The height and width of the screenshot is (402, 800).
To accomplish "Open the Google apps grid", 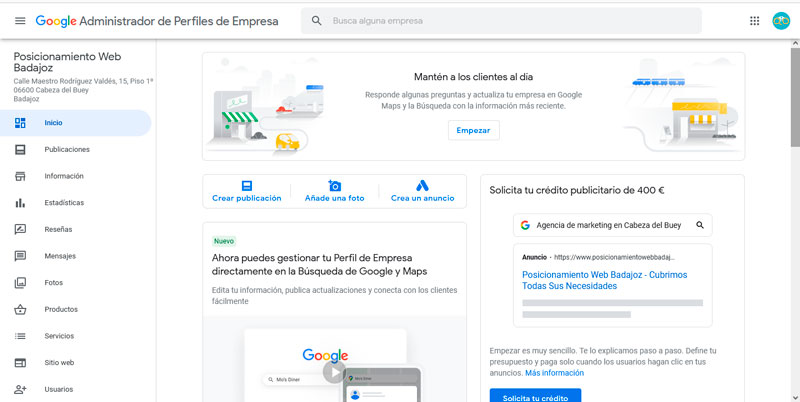I will pos(754,21).
